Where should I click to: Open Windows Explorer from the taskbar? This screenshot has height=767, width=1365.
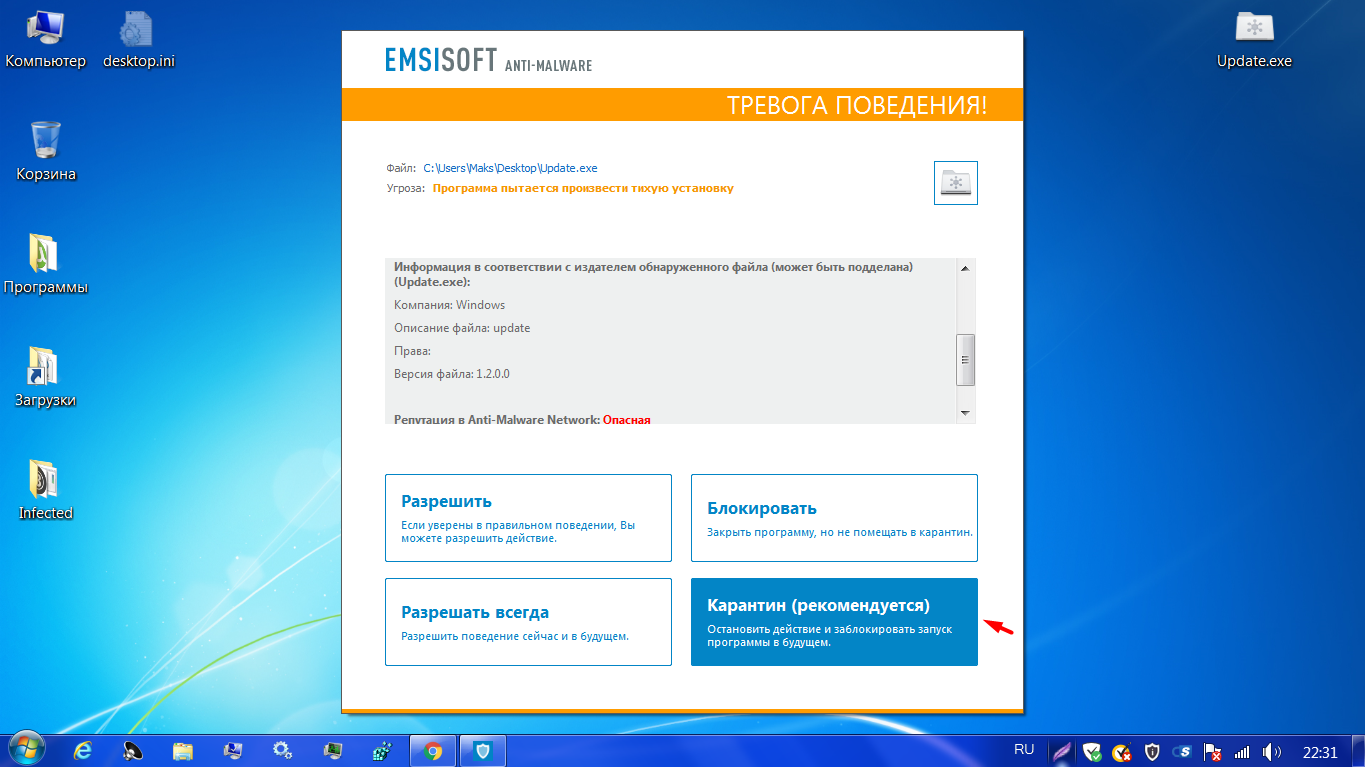(183, 750)
